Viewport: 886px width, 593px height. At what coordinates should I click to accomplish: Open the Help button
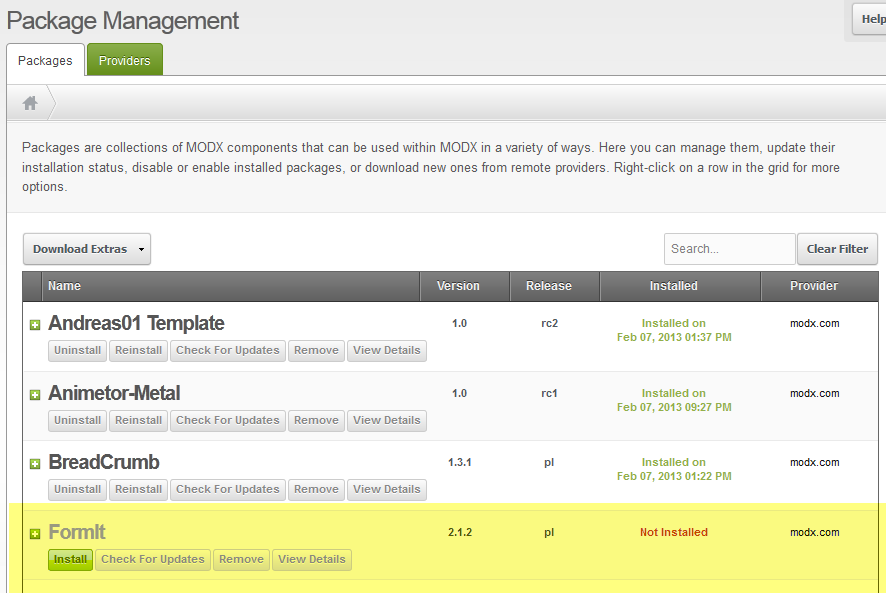coord(871,19)
